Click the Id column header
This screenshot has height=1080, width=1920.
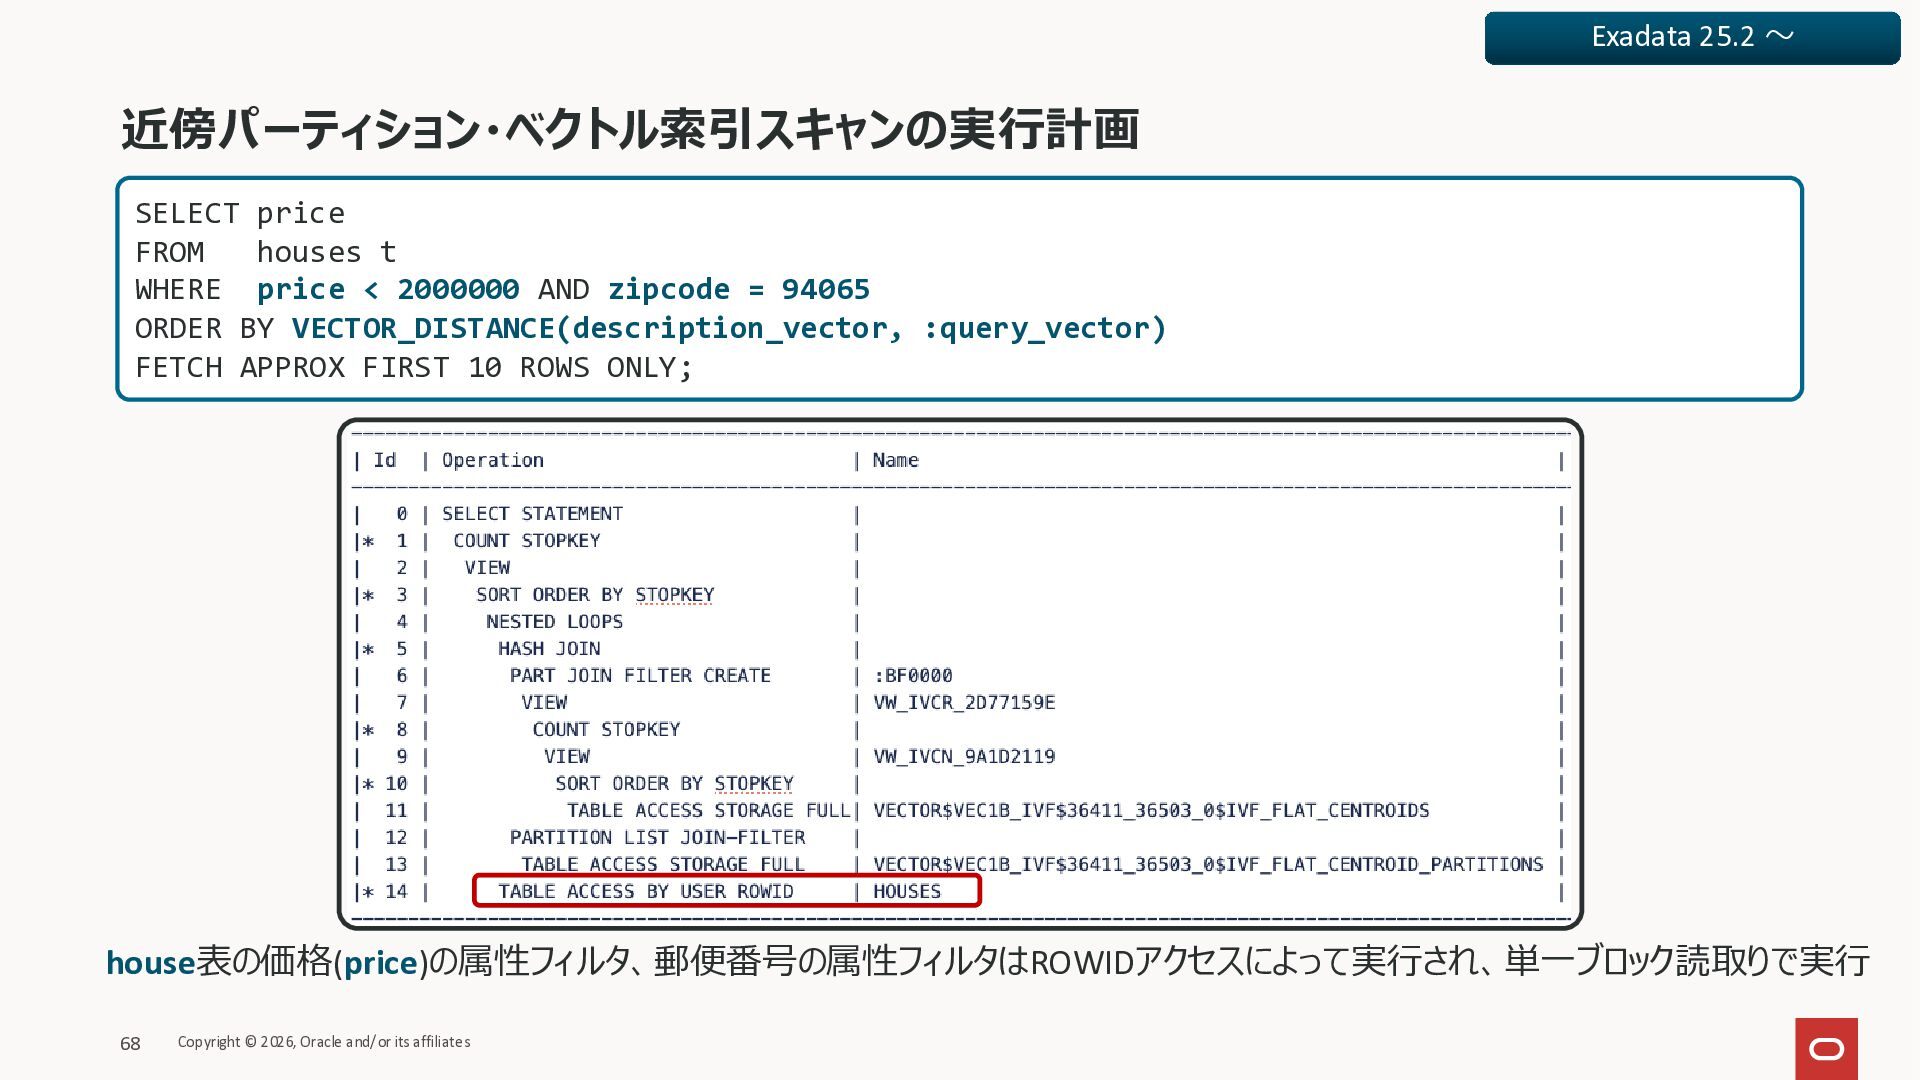click(385, 460)
